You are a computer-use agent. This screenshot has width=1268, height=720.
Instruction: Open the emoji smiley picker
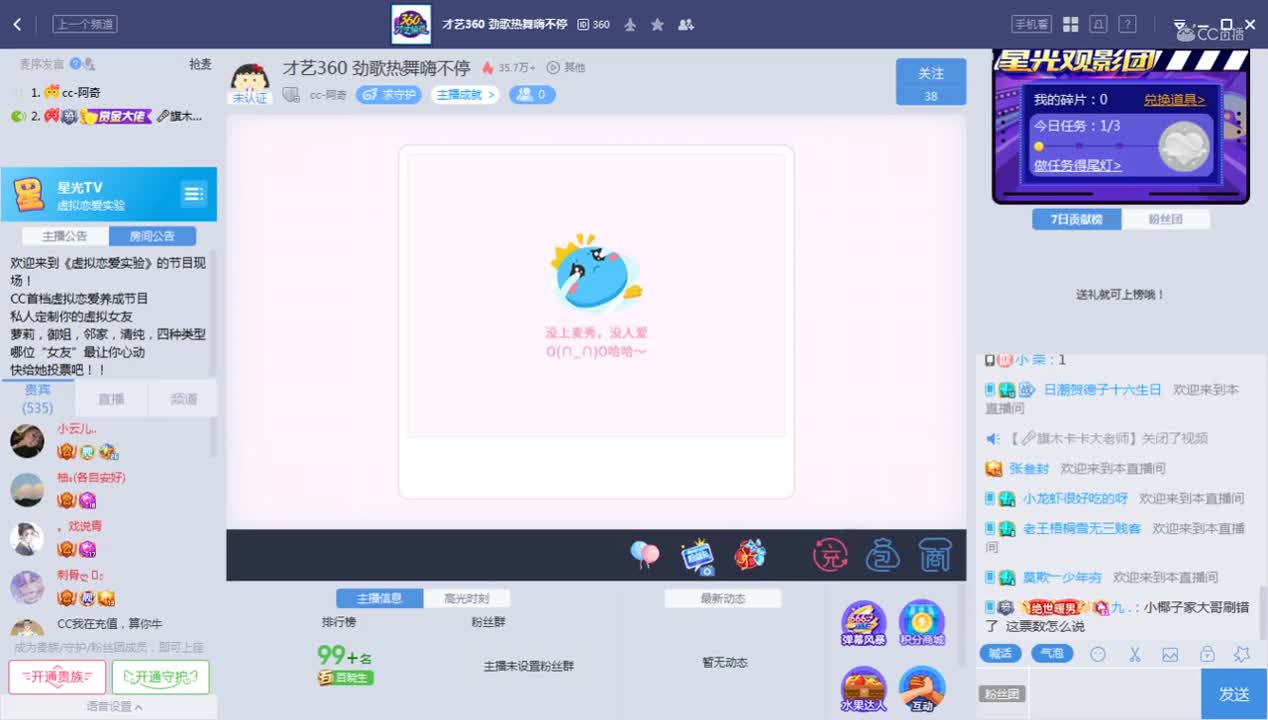click(x=1098, y=654)
